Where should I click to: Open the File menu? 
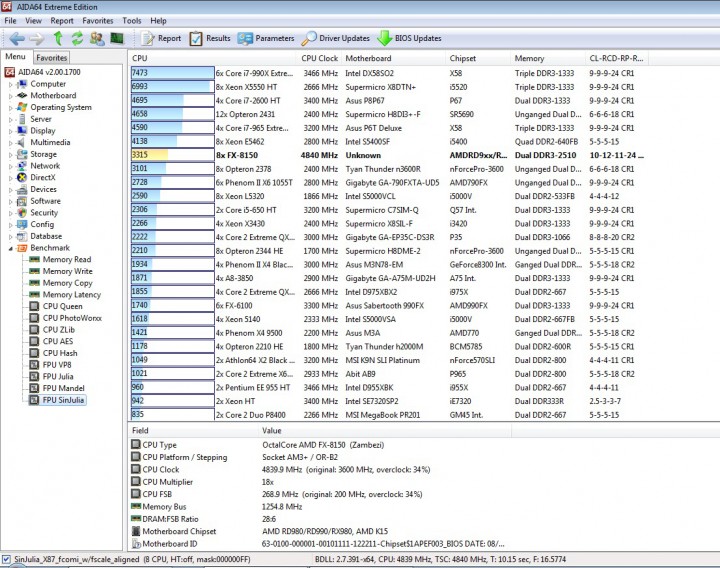(x=10, y=21)
